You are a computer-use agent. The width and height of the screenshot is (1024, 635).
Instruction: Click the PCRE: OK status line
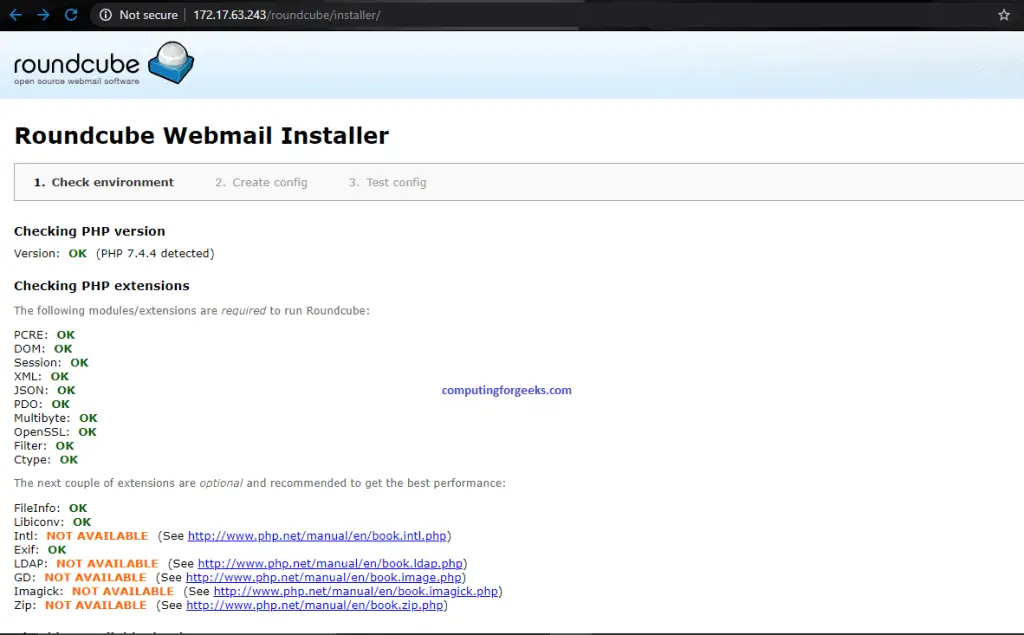[44, 335]
